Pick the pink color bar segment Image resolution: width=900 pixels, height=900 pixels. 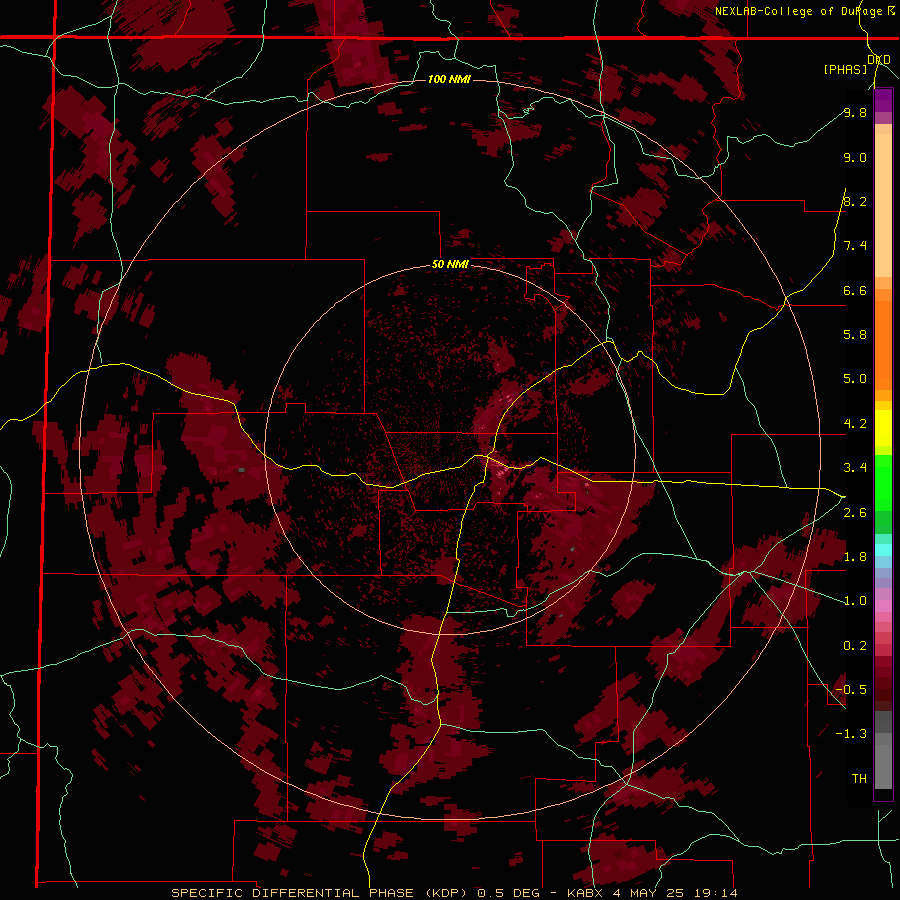(883, 606)
